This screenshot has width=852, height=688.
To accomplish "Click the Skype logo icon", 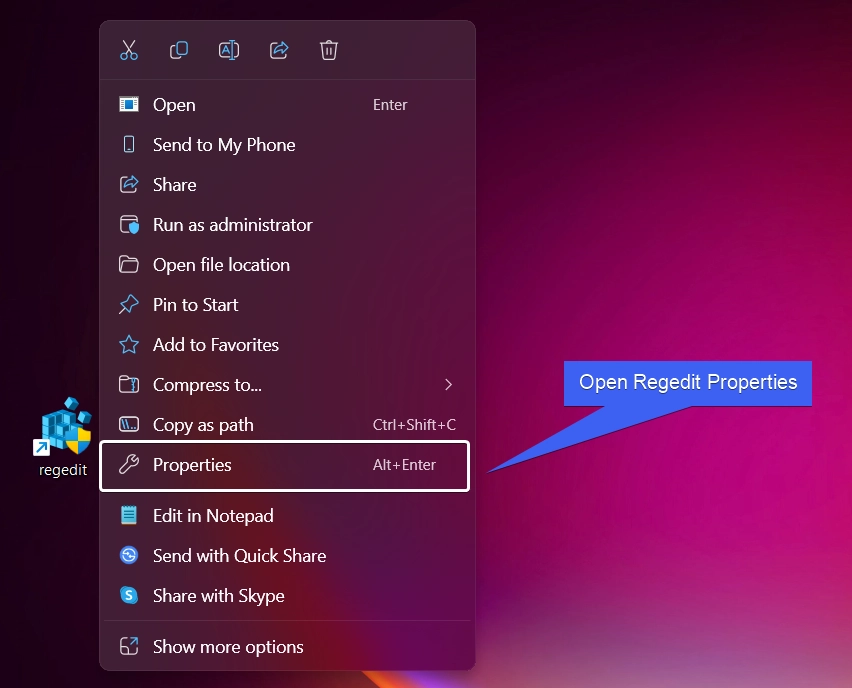I will (x=129, y=596).
